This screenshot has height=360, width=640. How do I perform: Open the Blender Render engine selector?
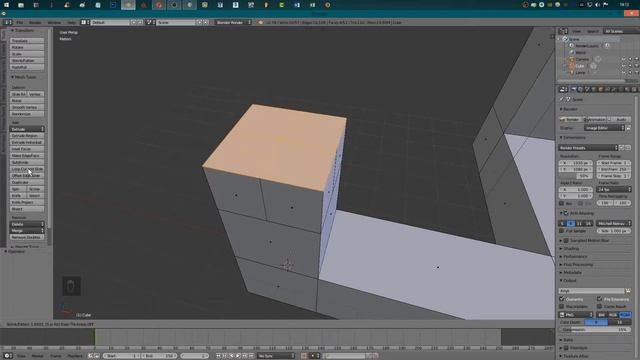(233, 22)
